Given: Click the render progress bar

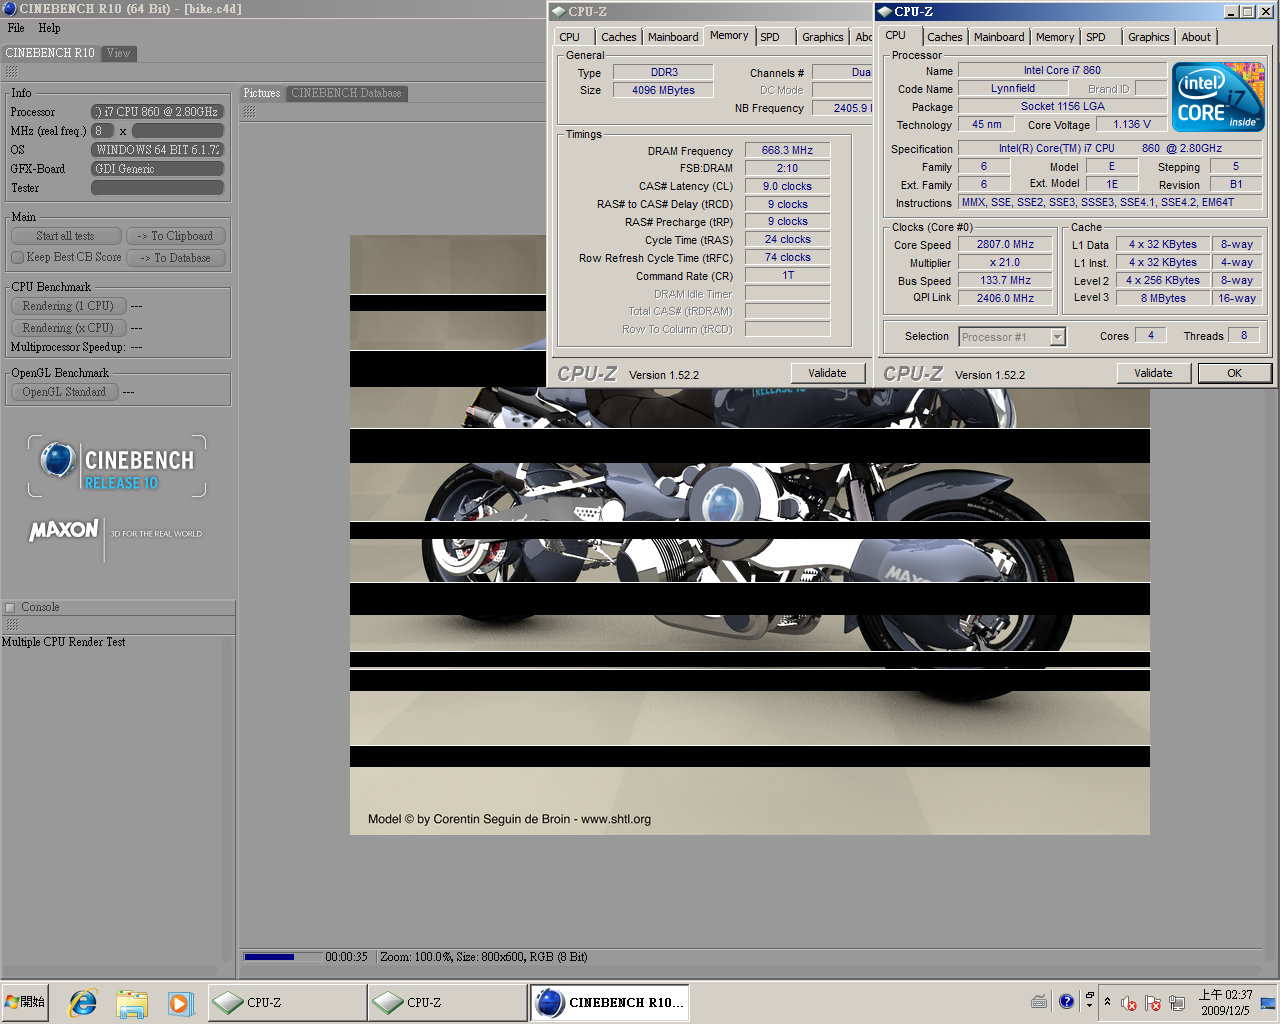Looking at the screenshot, I should coord(282,957).
